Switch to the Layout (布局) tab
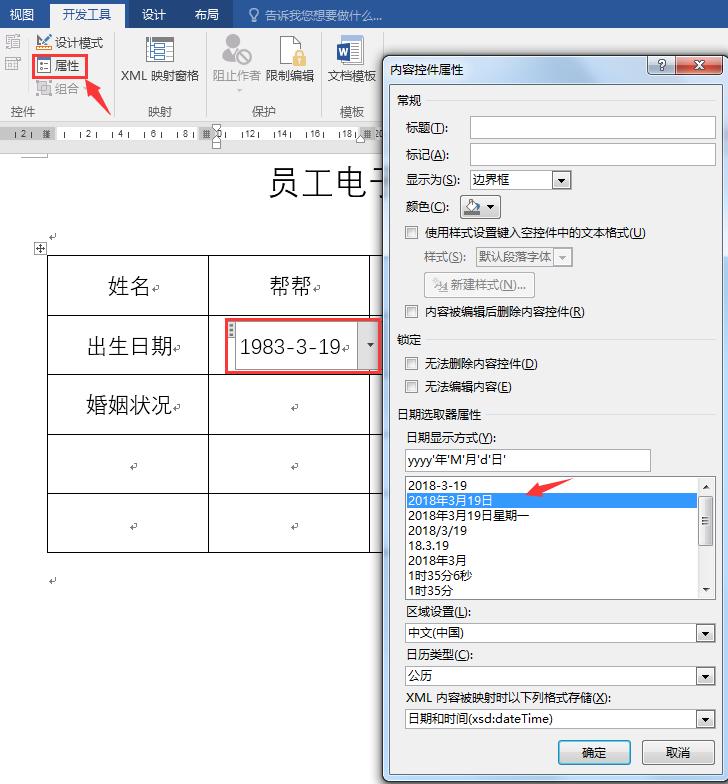Viewport: 728px width, 784px height. (x=206, y=14)
